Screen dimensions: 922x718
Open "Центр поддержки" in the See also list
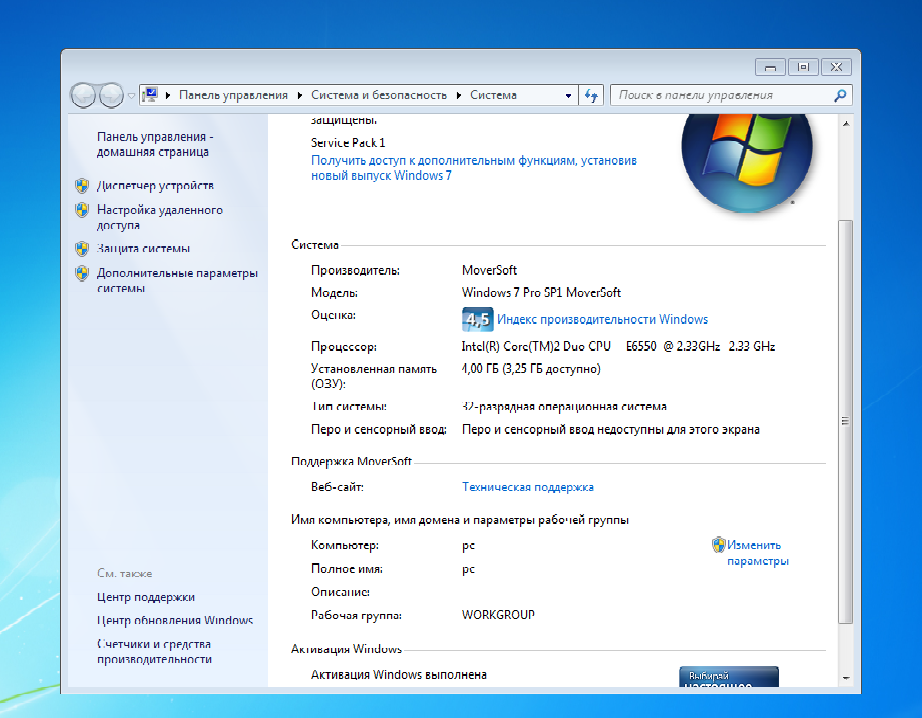(x=146, y=597)
